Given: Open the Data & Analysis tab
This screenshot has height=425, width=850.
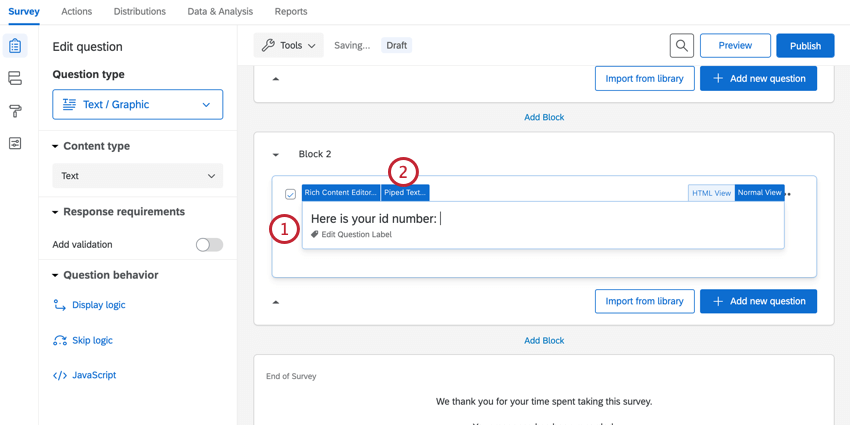Looking at the screenshot, I should pos(220,12).
